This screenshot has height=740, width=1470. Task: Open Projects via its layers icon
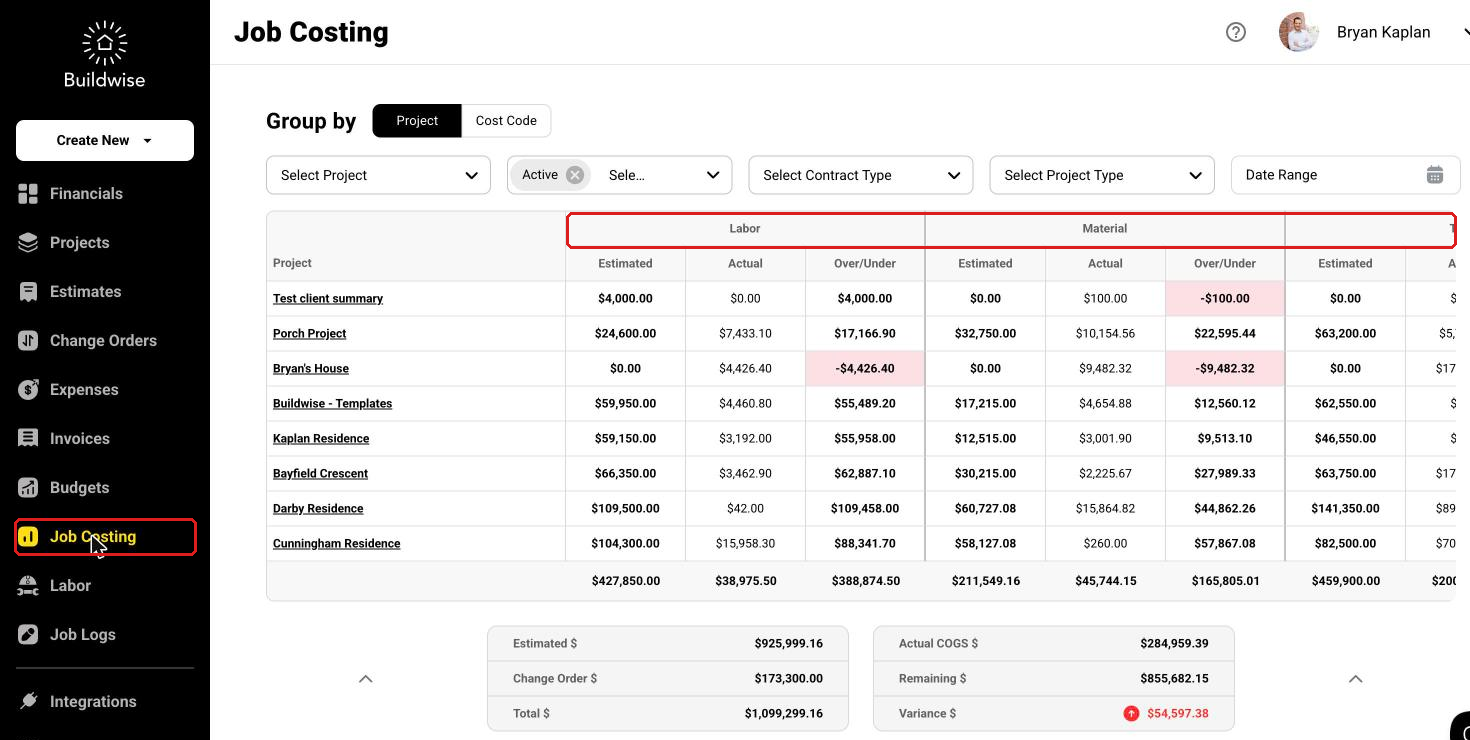[28, 243]
